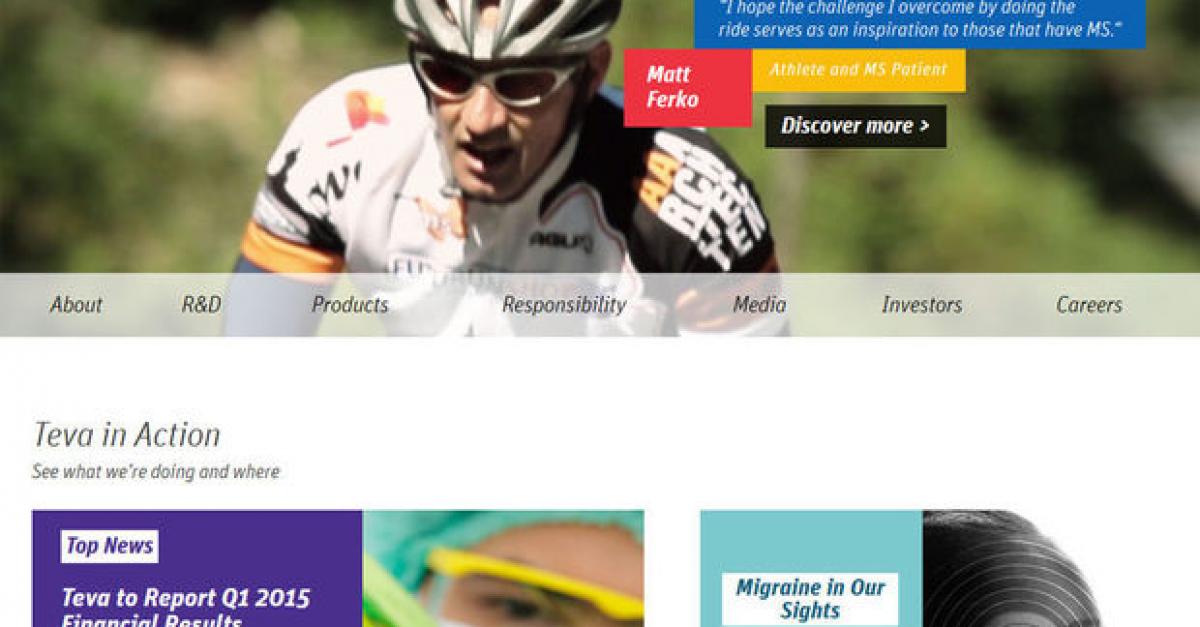Open the lab worker goggles thumbnail

point(503,569)
